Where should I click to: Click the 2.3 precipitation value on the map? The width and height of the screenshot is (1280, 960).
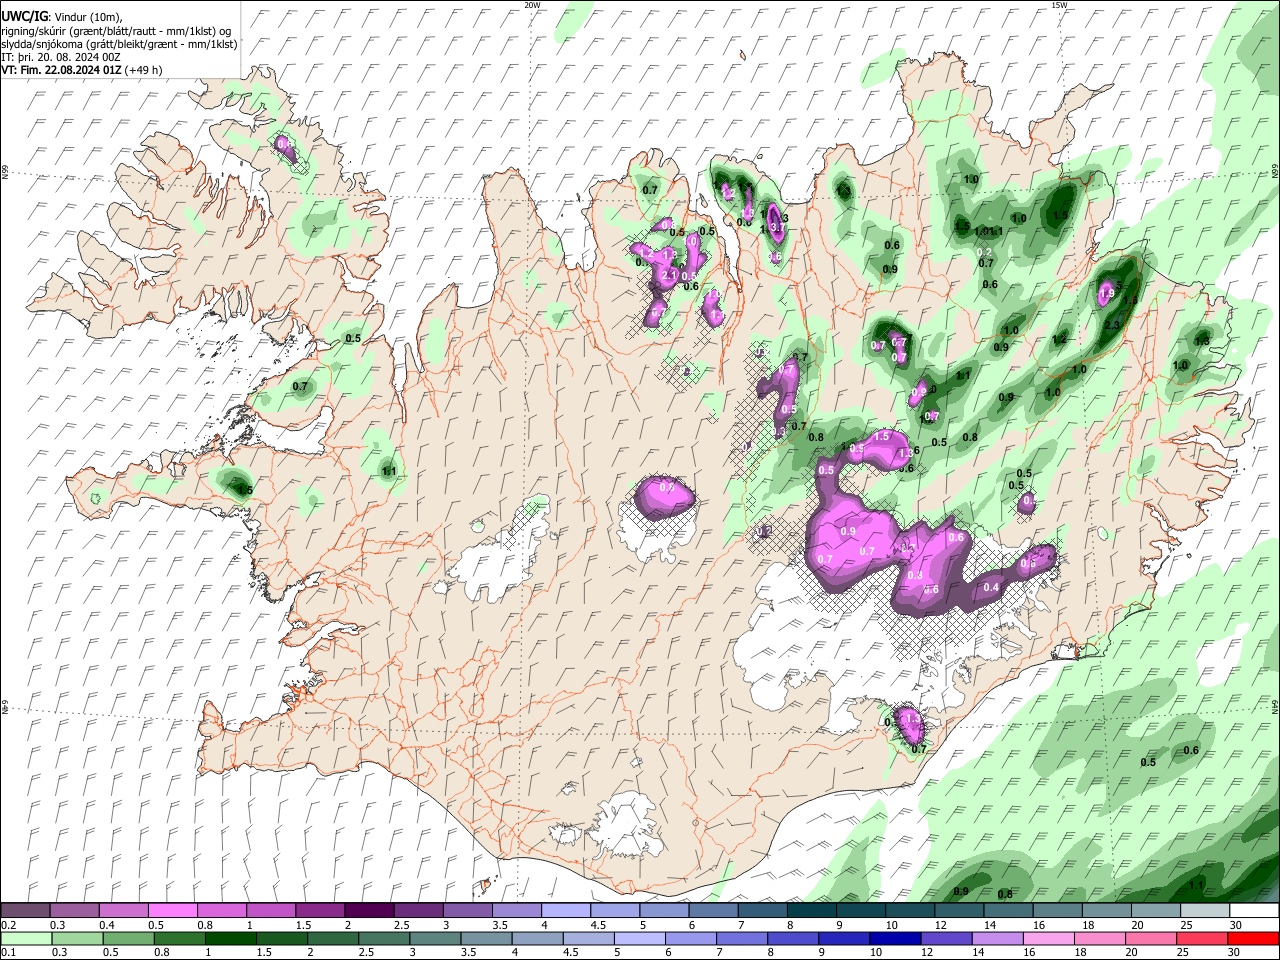coord(1112,326)
